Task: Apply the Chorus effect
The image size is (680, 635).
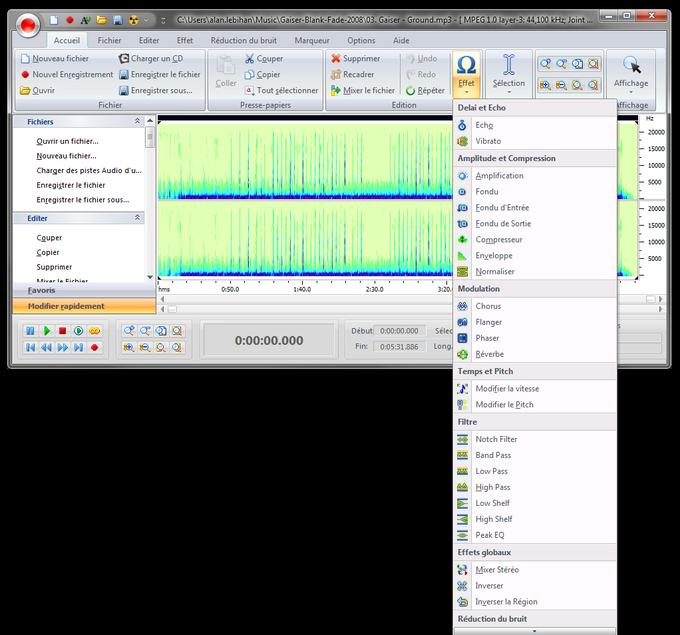Action: click(535, 306)
